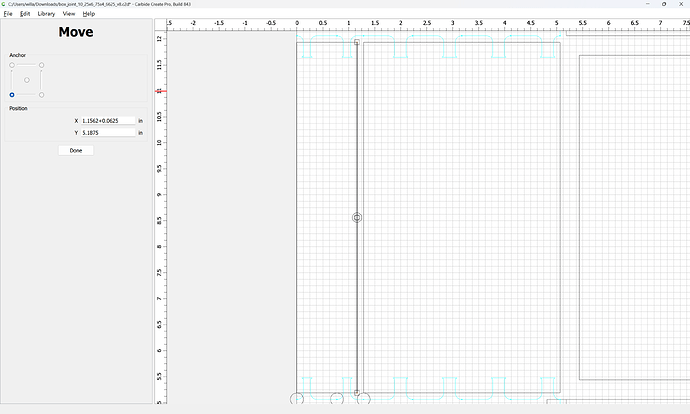Minimize the Carbide Create window
Viewport: 690px width, 414px height.
[648, 4]
